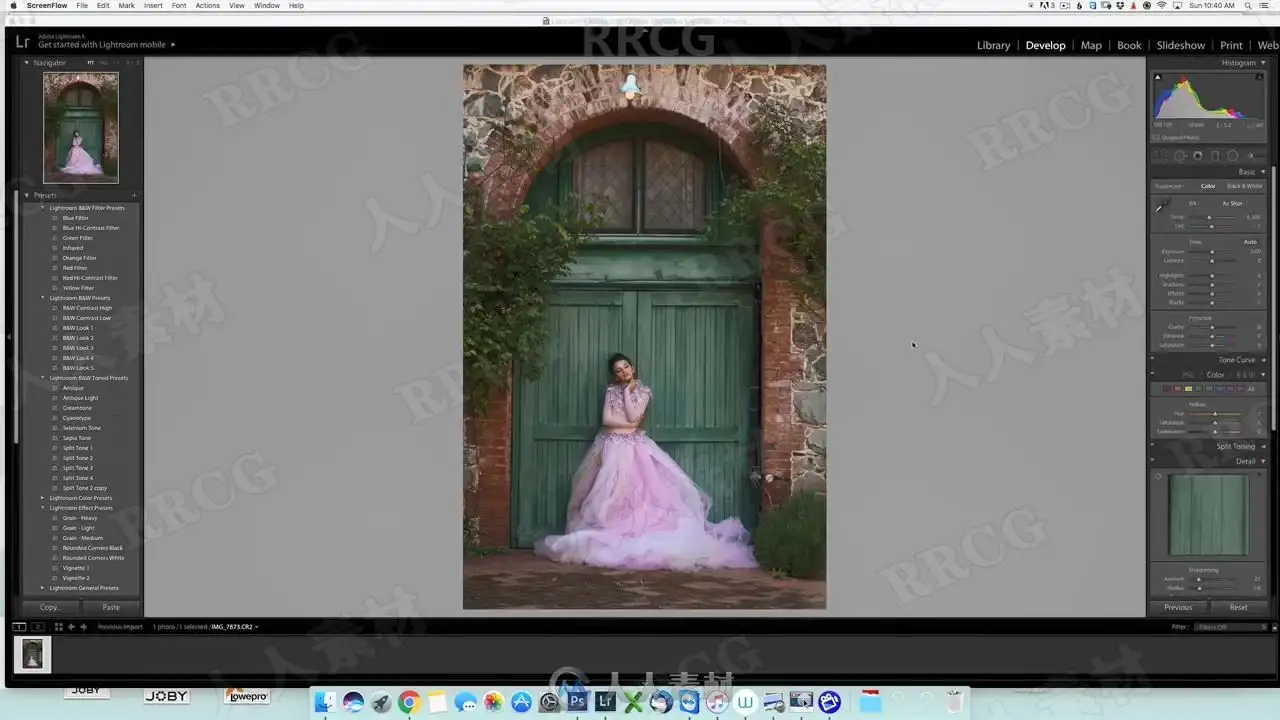Select the Graduated Filter tool
The height and width of the screenshot is (720, 1280).
click(1215, 156)
